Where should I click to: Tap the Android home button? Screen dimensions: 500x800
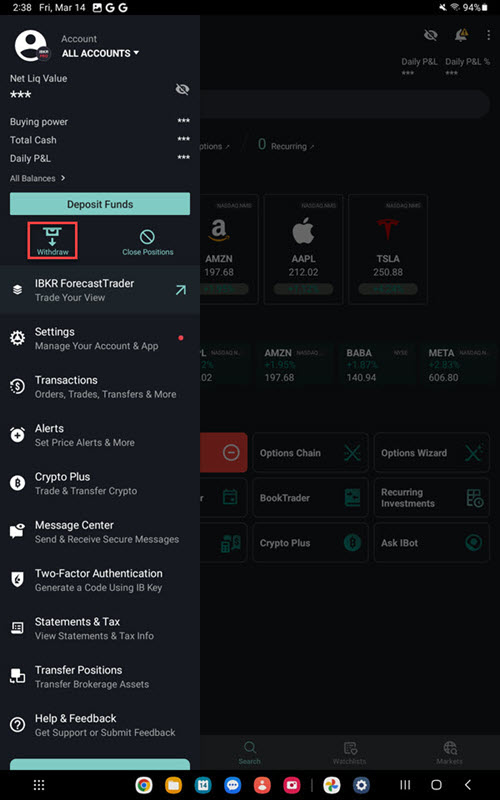(x=436, y=785)
